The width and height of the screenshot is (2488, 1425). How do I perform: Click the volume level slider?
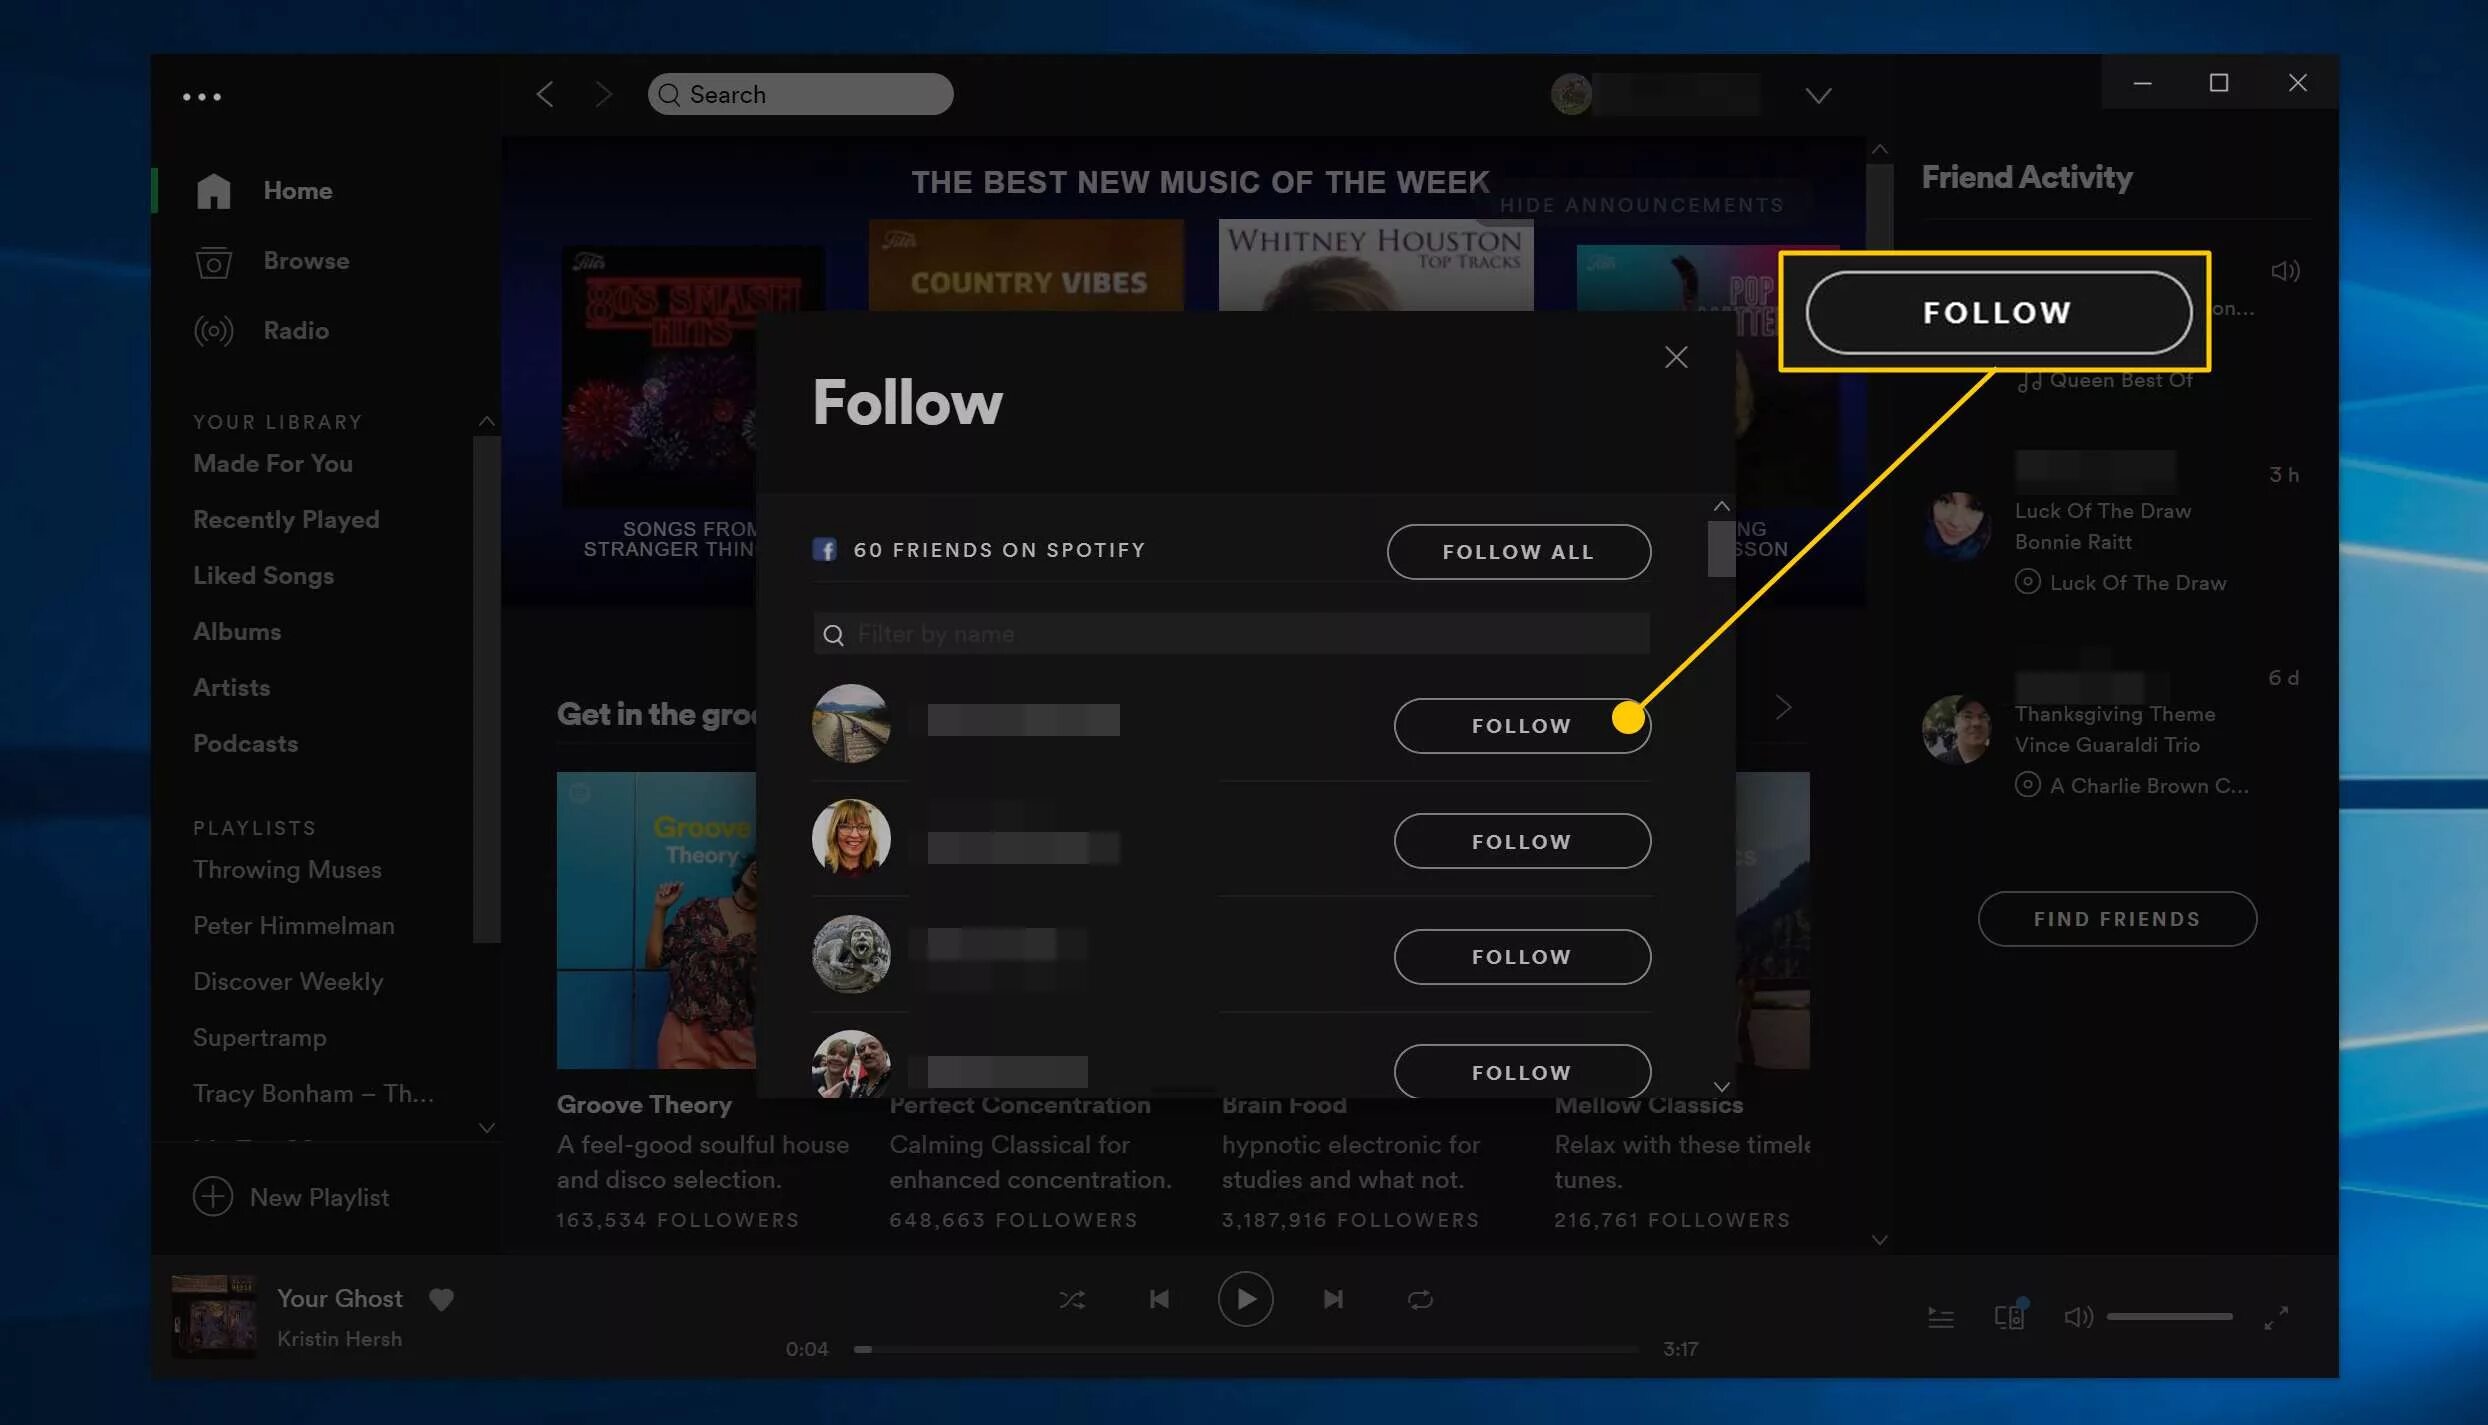tap(2169, 1316)
